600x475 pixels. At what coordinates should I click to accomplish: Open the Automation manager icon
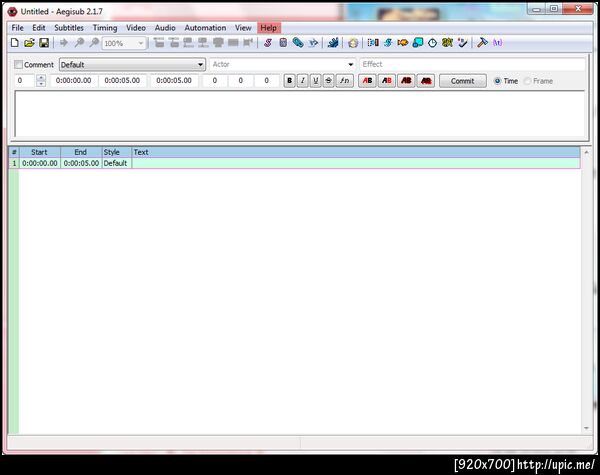[333, 43]
